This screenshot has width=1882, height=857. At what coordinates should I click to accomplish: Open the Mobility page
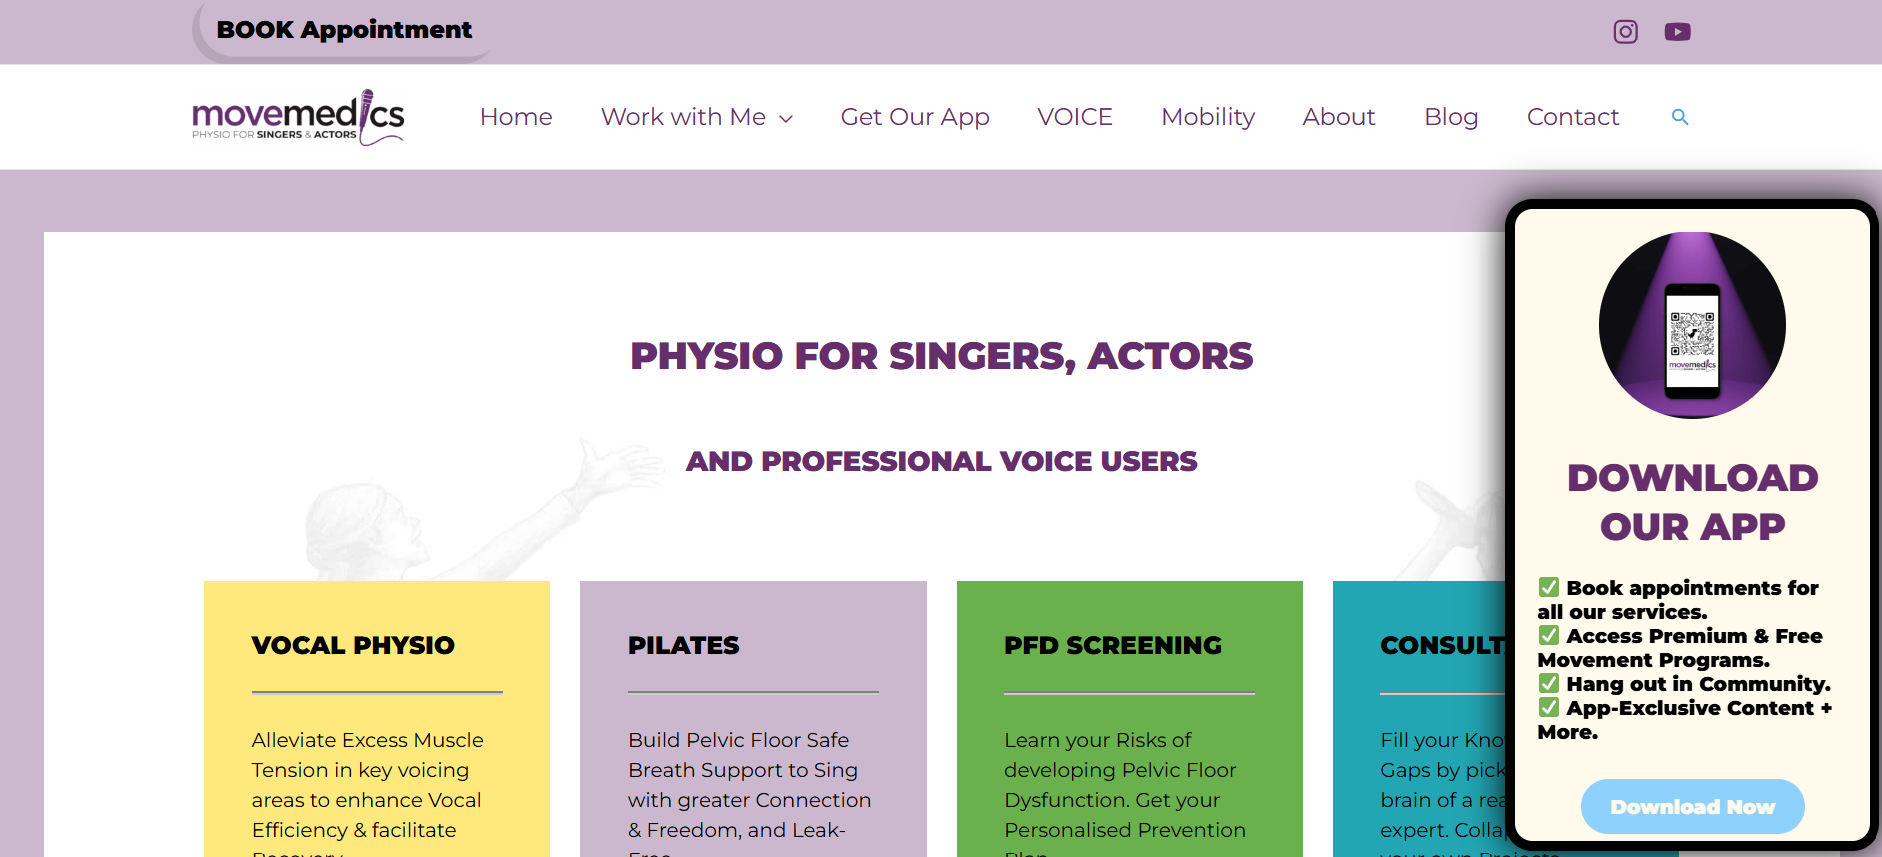point(1208,117)
